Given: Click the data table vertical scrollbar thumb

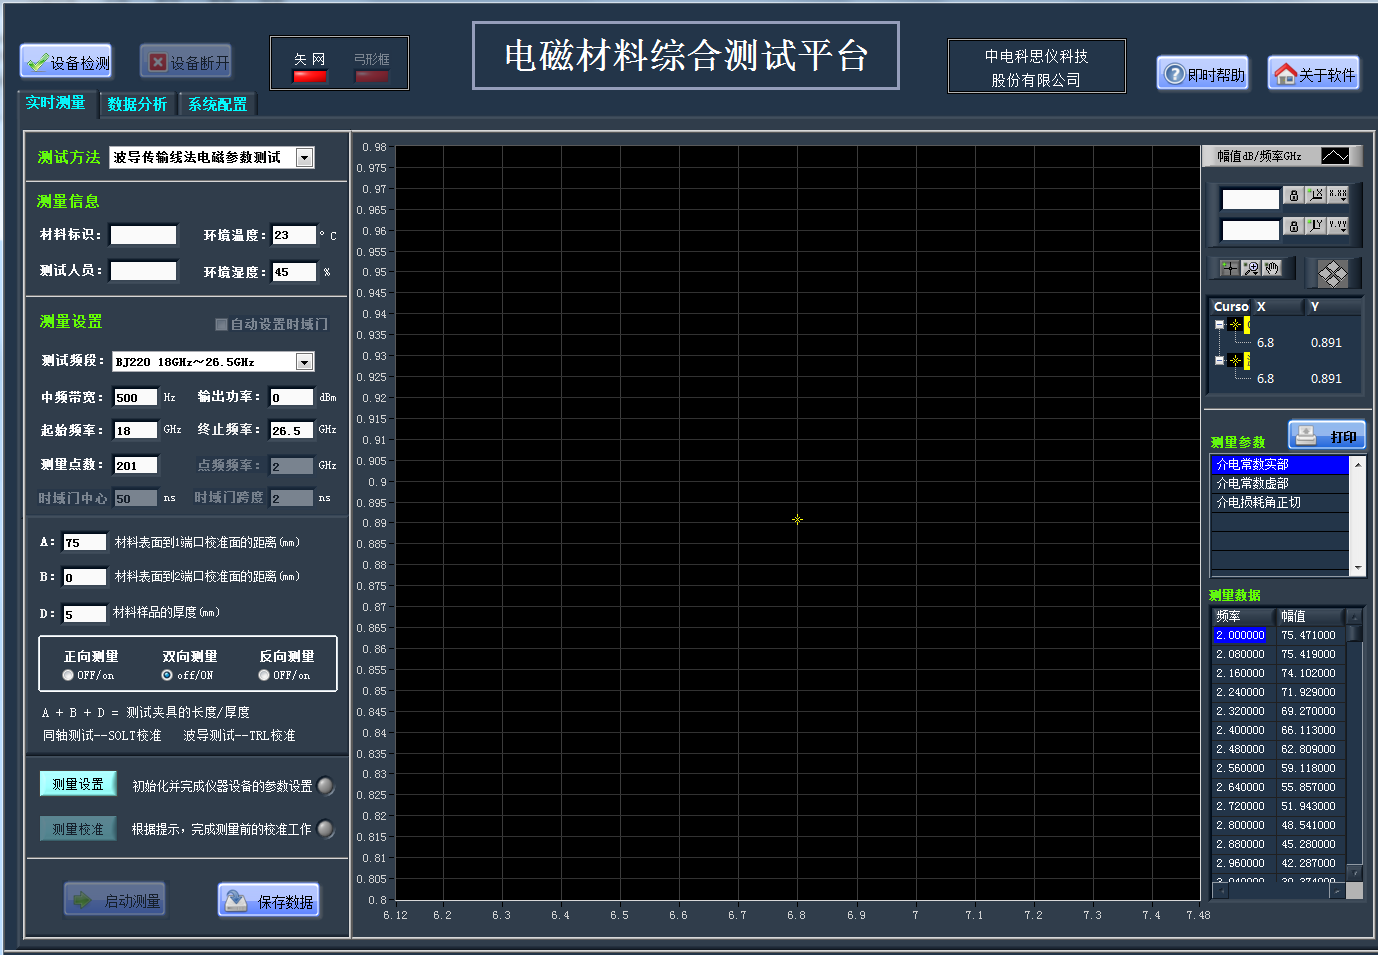Looking at the screenshot, I should pos(1354,634).
